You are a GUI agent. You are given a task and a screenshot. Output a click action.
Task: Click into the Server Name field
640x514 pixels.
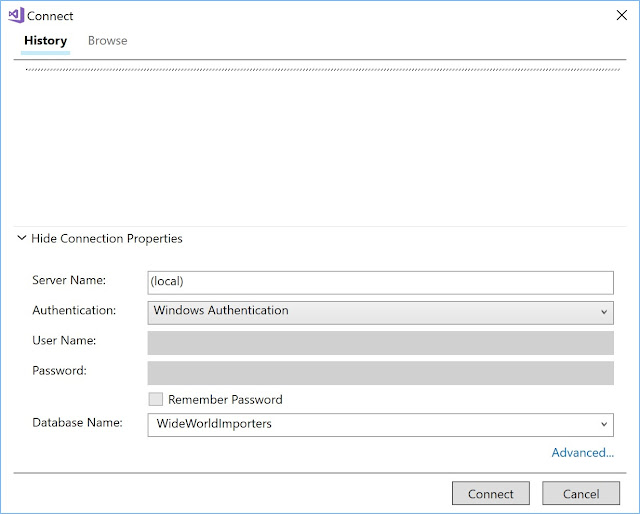(380, 283)
